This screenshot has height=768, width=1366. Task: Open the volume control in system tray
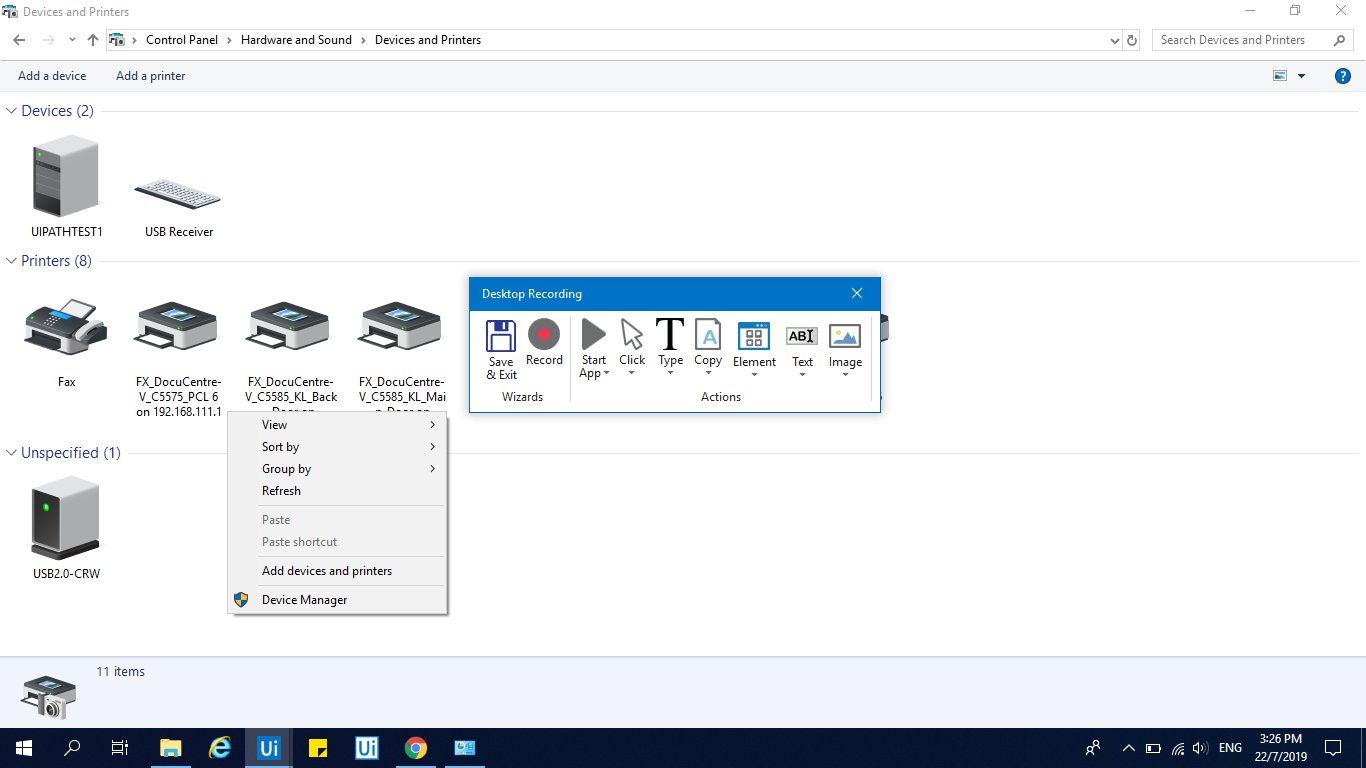tap(1200, 748)
